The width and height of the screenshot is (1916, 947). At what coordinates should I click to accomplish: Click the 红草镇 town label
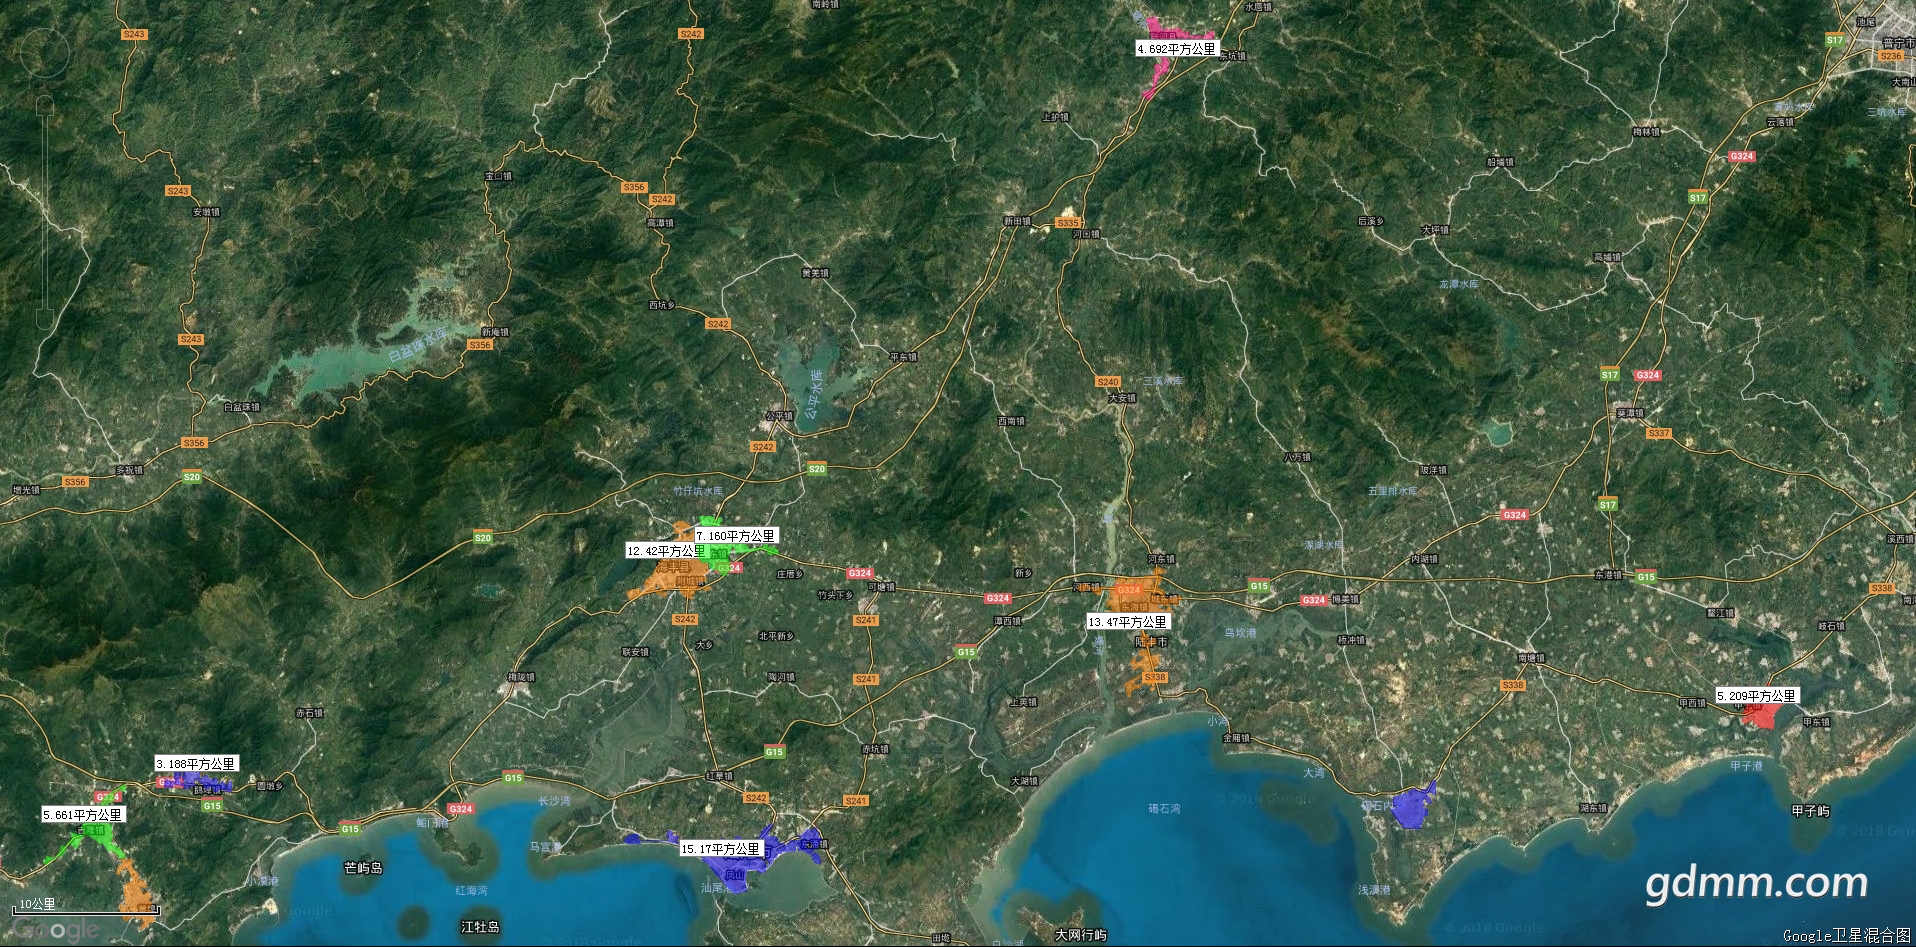pos(719,776)
